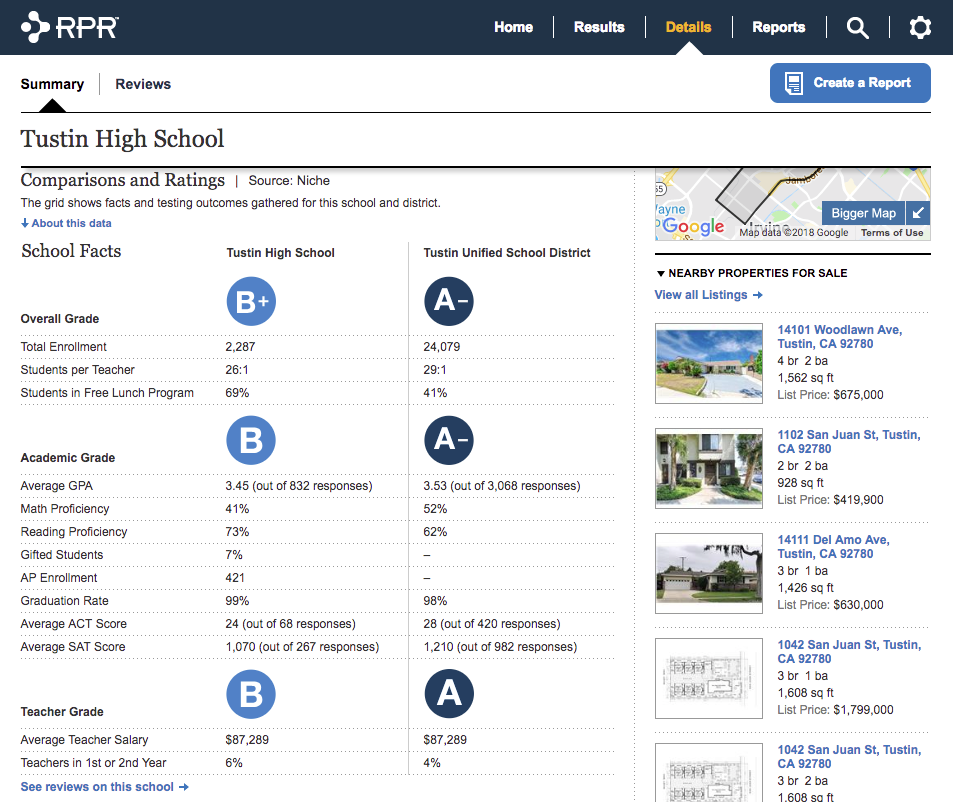Click the Reading Proficiency 73% value
Screen dimensions: 953x802
(x=237, y=532)
